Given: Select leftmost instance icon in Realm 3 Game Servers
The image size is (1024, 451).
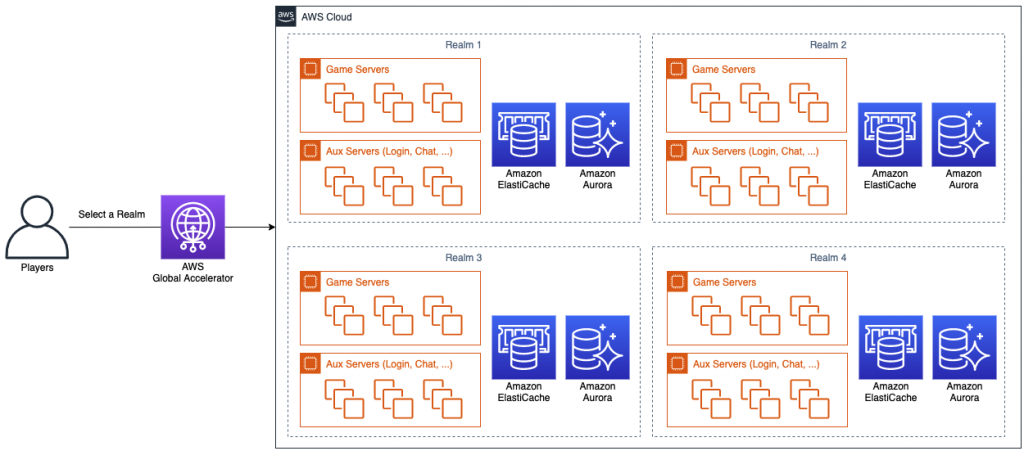Looking at the screenshot, I should pos(344,316).
